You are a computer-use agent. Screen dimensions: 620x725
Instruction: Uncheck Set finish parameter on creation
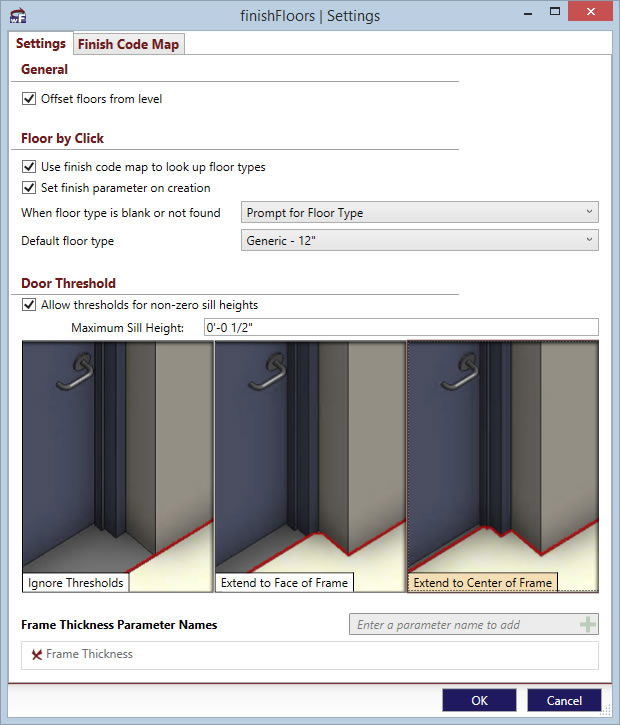coord(28,187)
